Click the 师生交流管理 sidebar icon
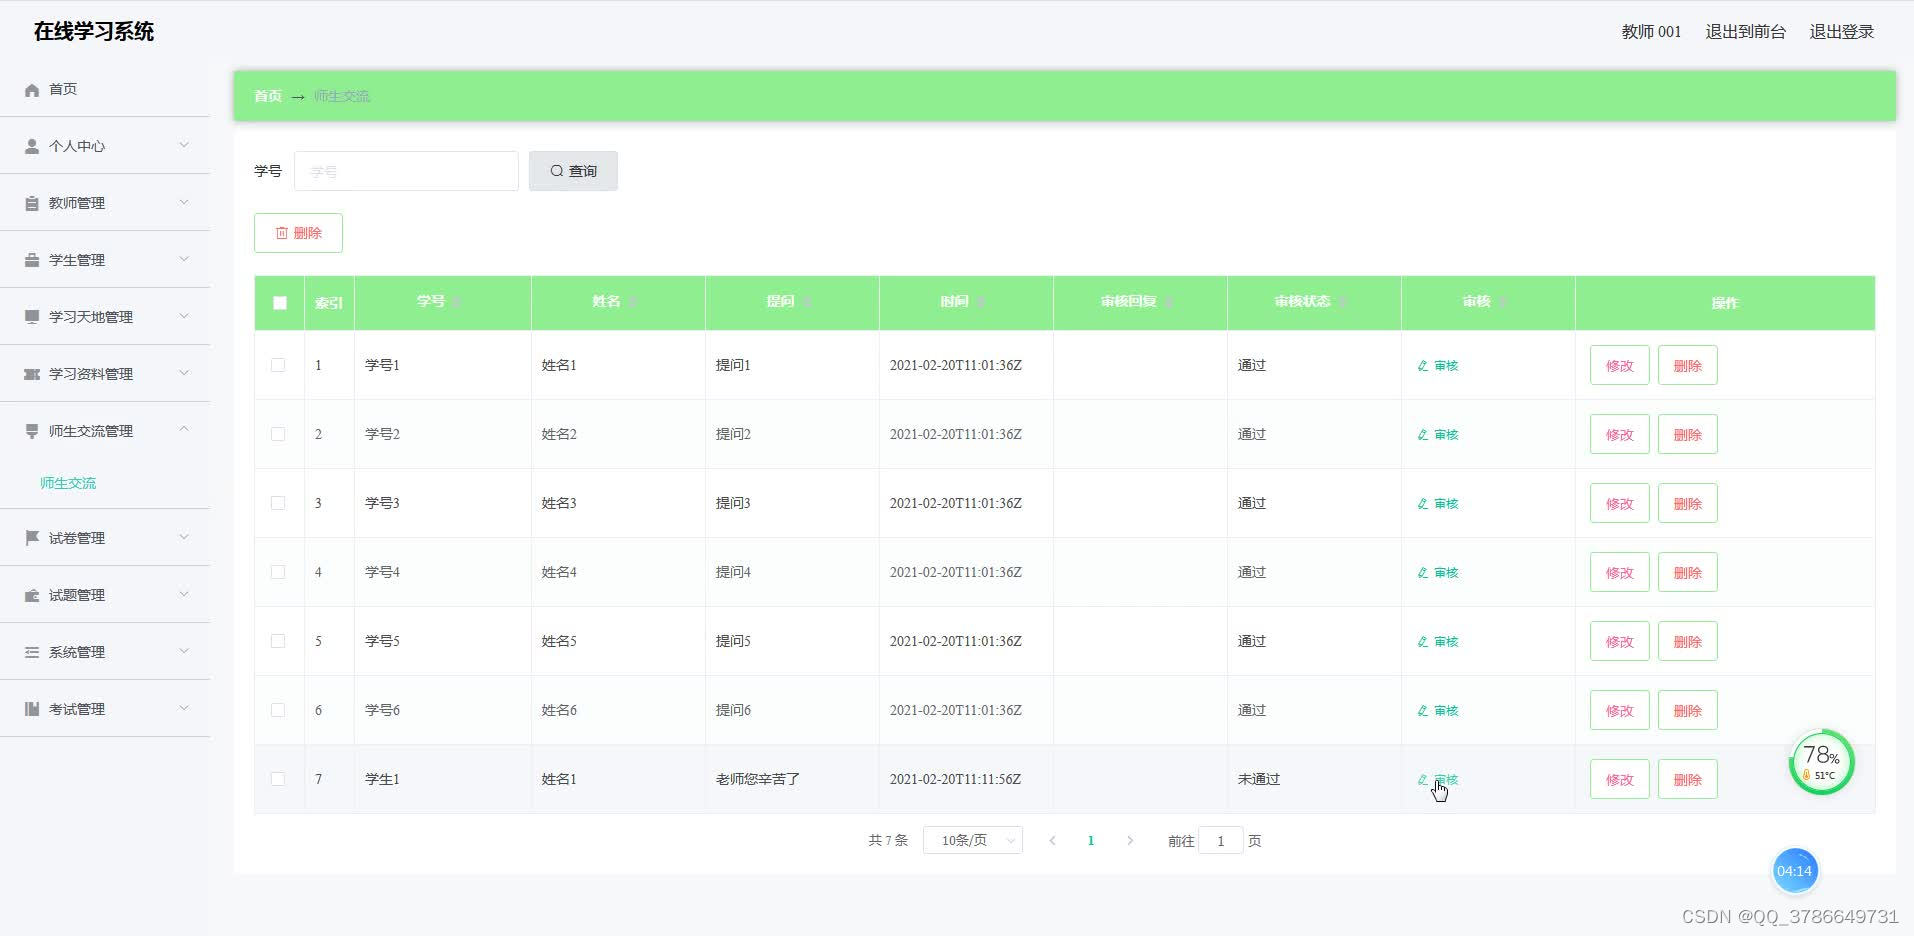Viewport: 1914px width, 936px height. 32,431
